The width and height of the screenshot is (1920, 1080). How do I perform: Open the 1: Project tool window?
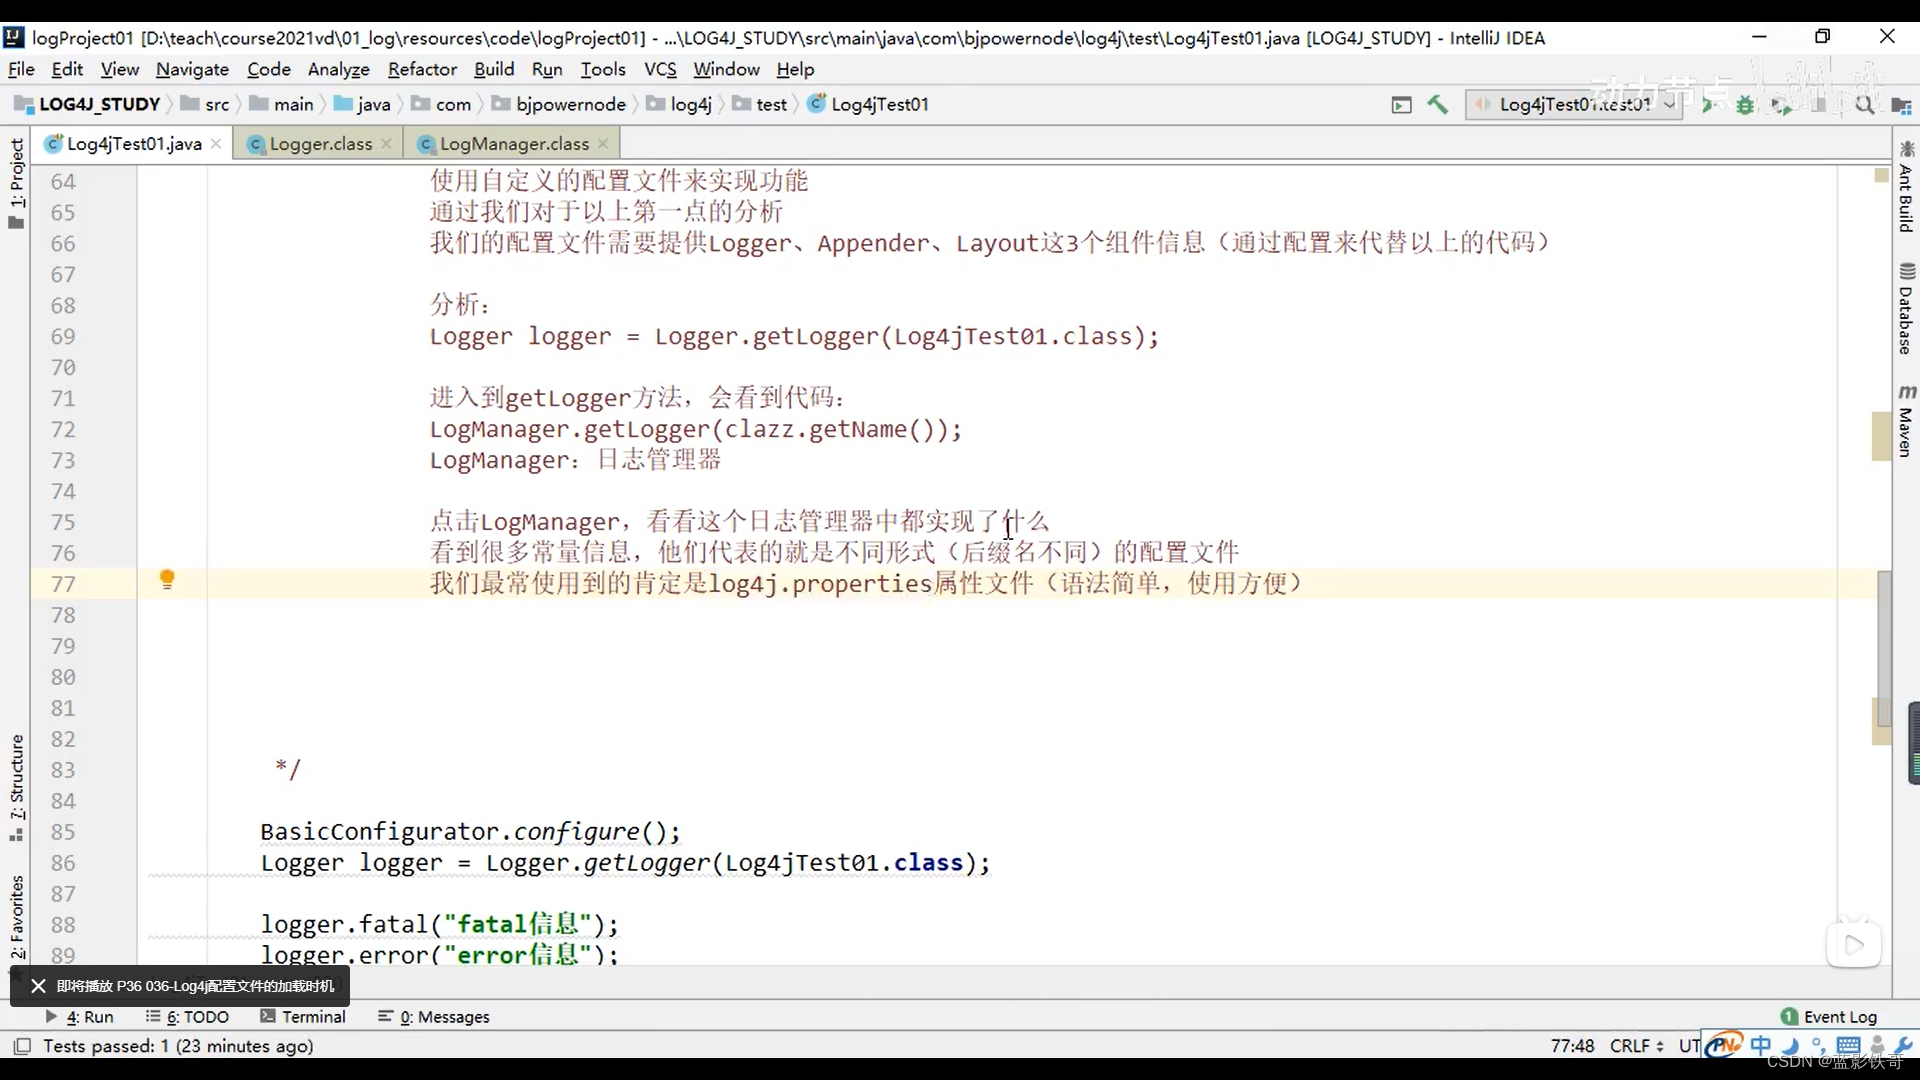[16, 182]
